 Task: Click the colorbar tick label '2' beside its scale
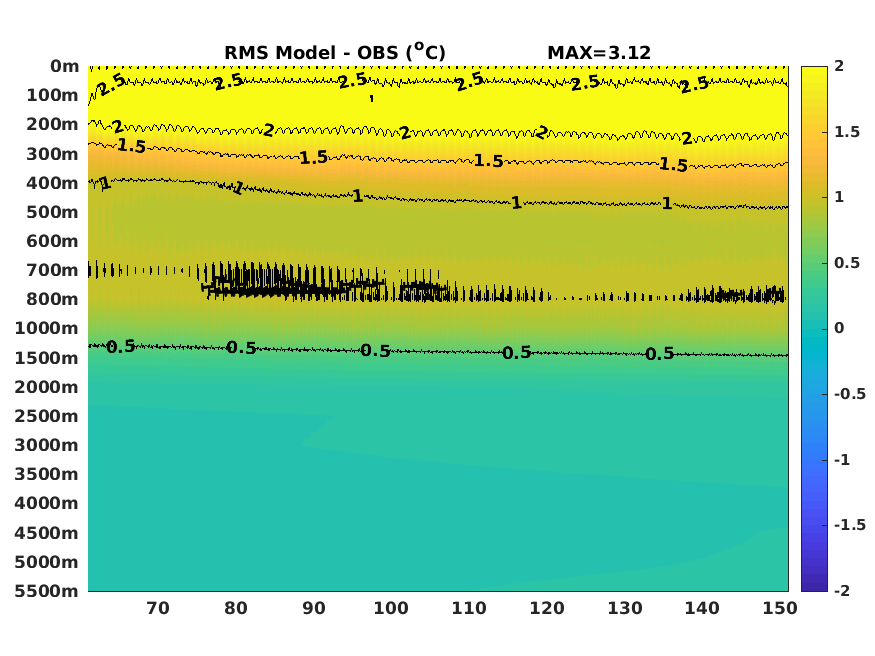(839, 66)
